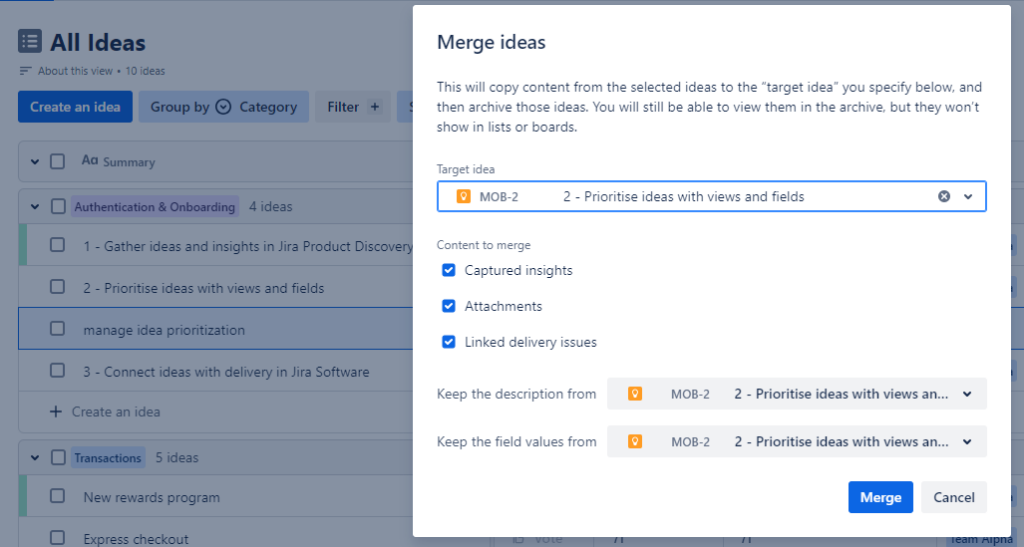
Task: Click the idea icon in Target idea field
Action: 463,196
